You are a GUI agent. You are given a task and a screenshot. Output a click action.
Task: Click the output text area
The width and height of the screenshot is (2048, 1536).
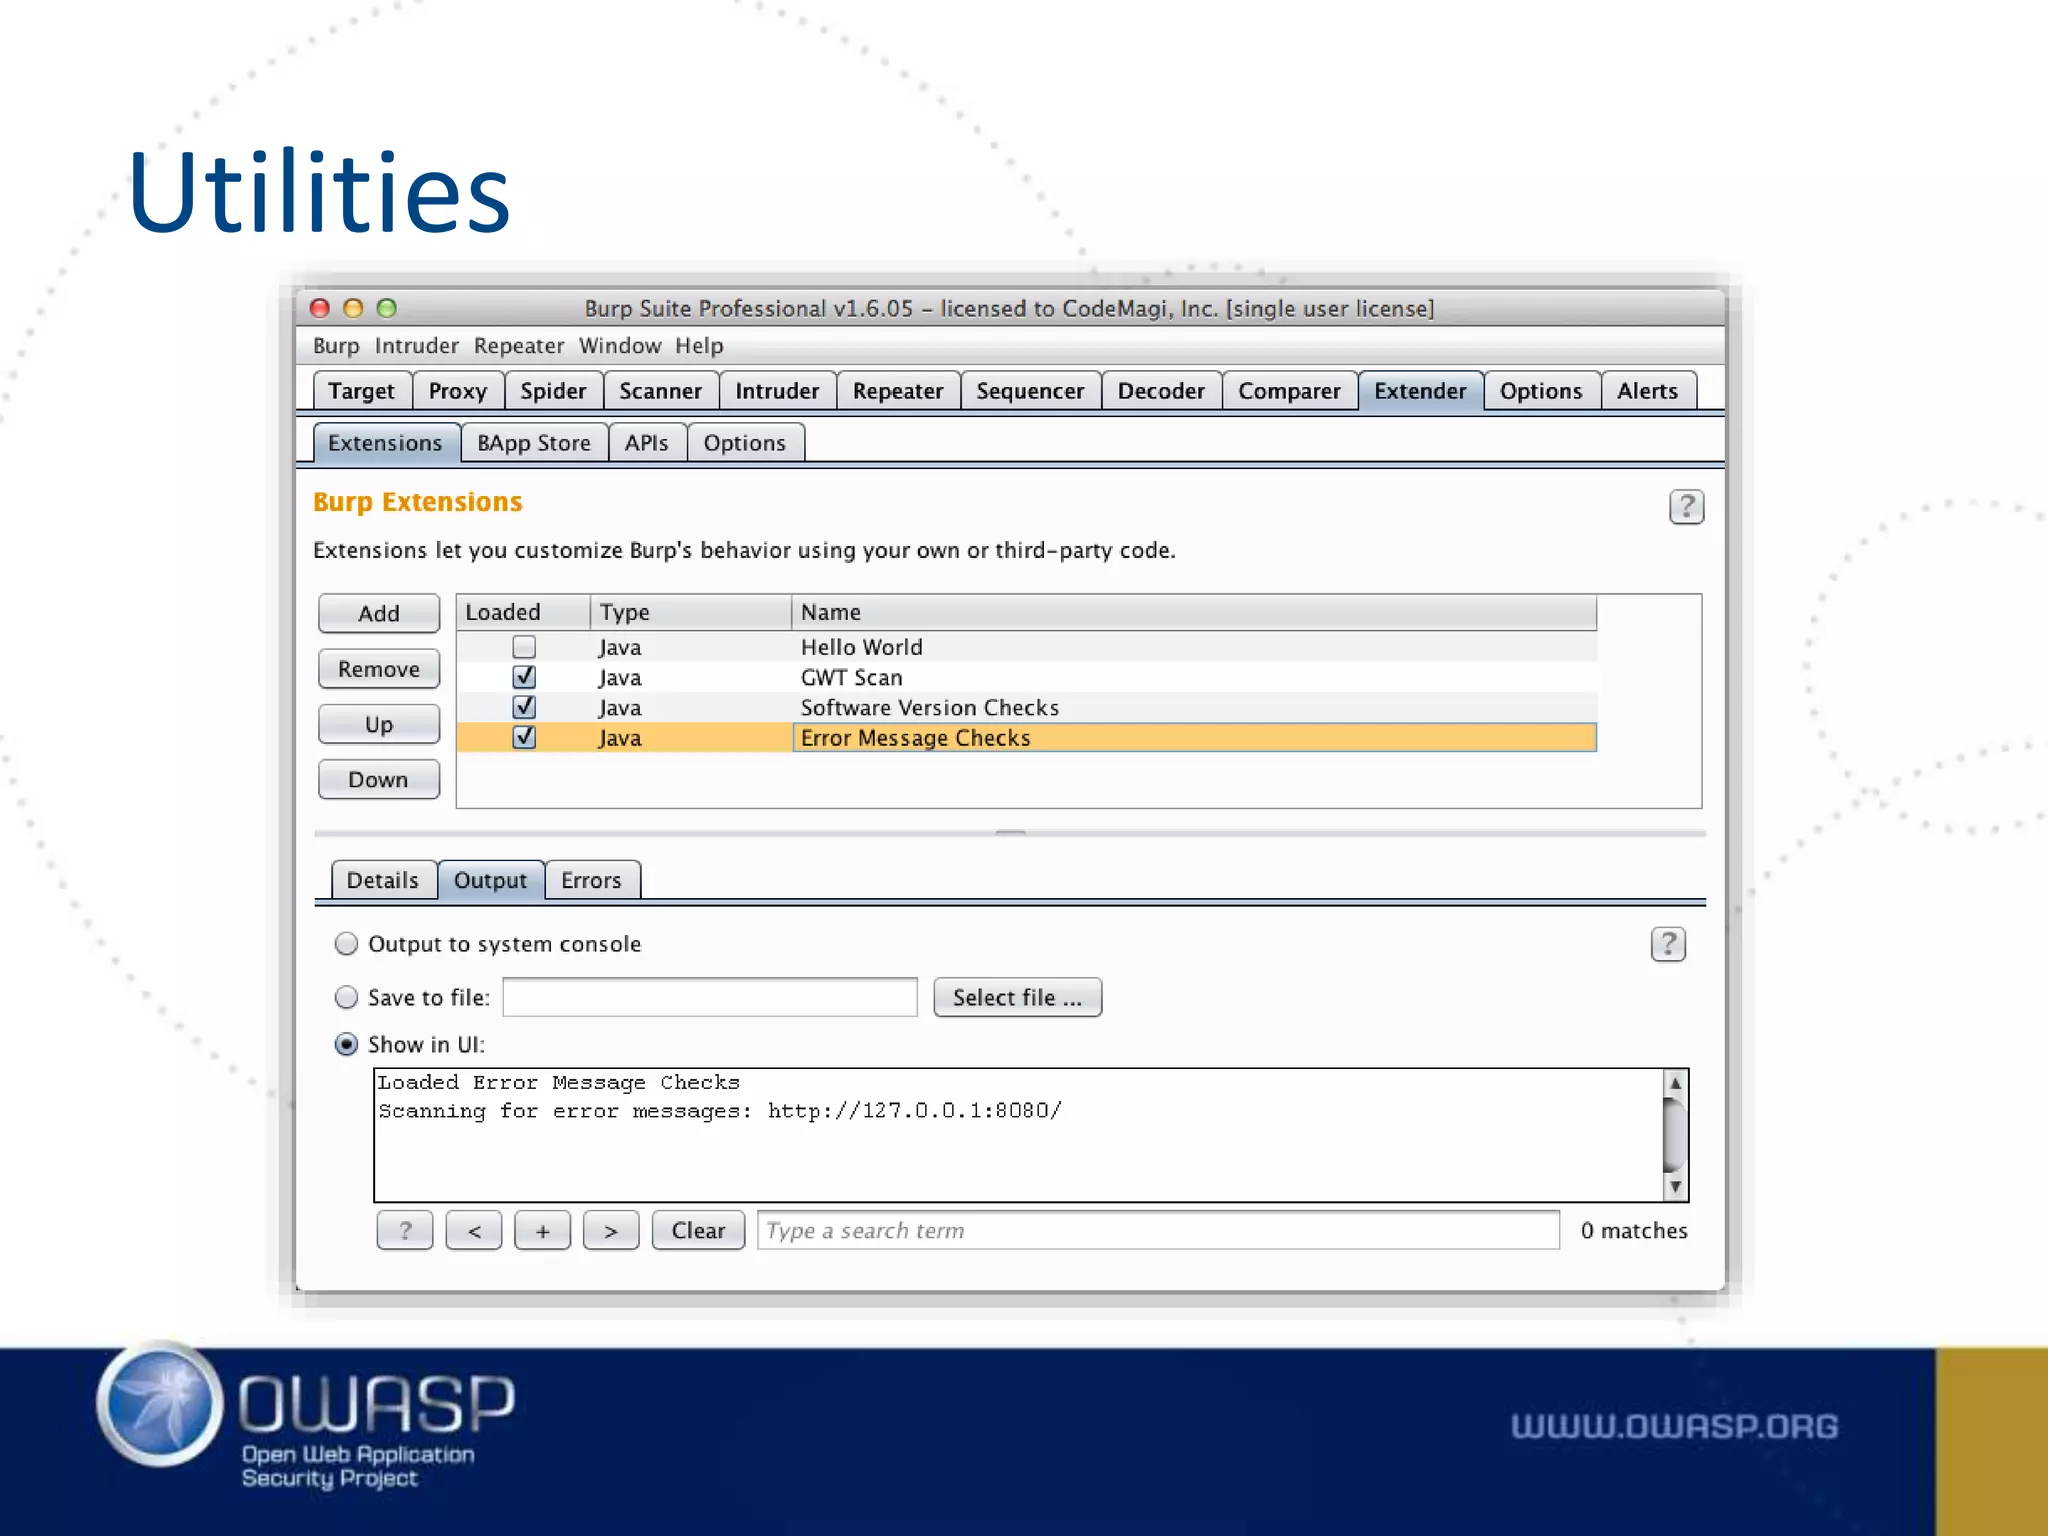[1018, 1135]
